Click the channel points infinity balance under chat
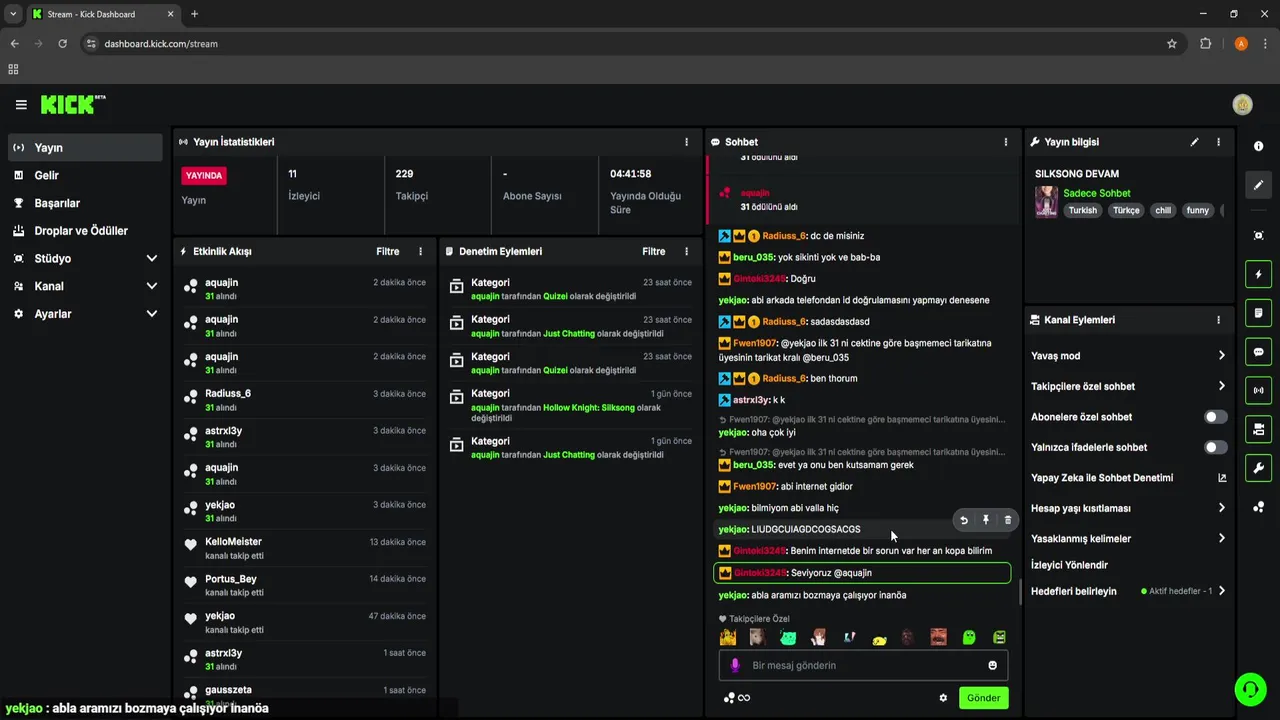1280x720 pixels. [737, 698]
